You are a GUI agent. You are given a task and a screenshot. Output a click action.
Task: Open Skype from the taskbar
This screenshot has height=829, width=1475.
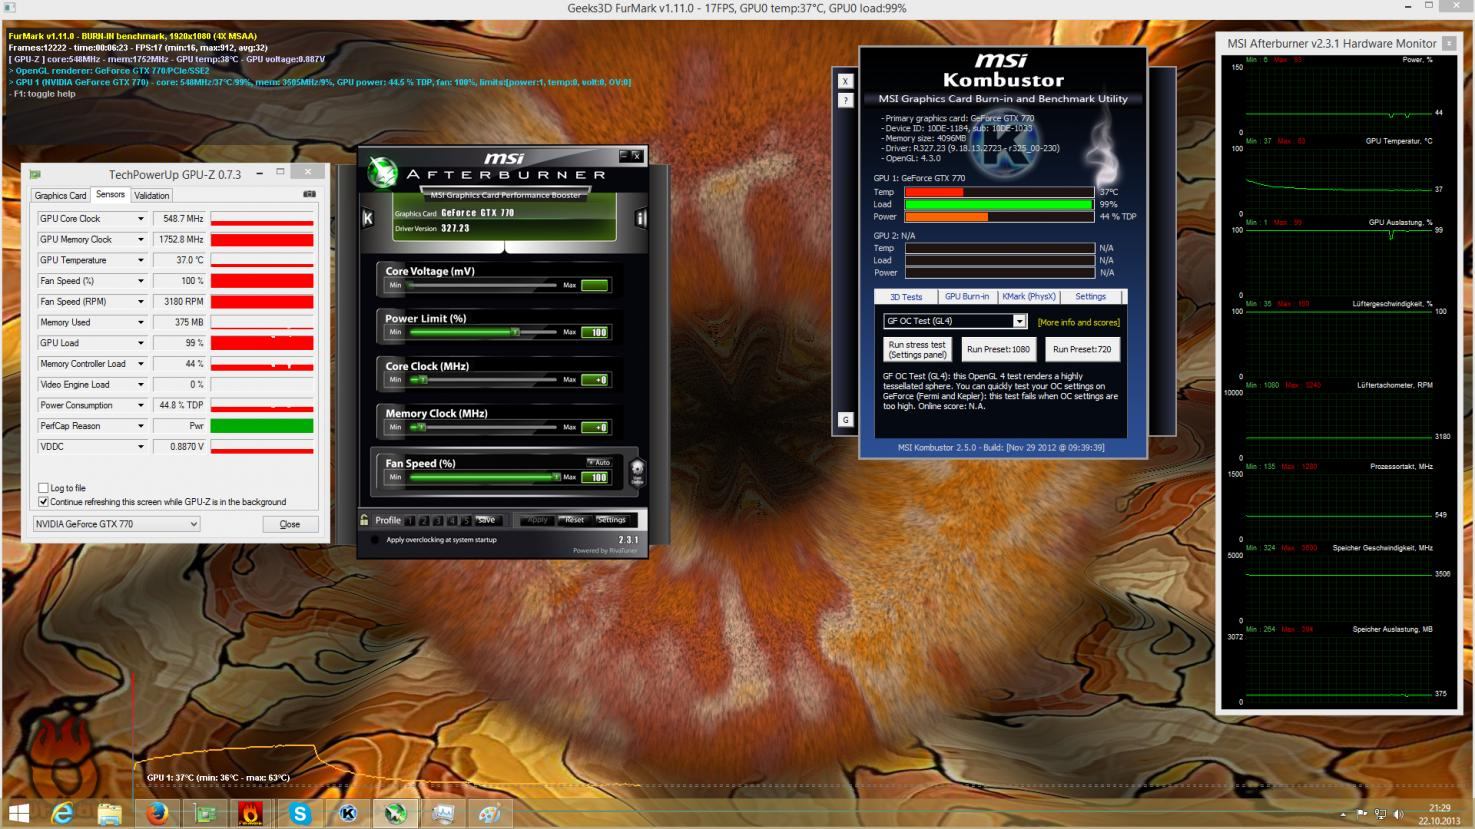coord(300,814)
